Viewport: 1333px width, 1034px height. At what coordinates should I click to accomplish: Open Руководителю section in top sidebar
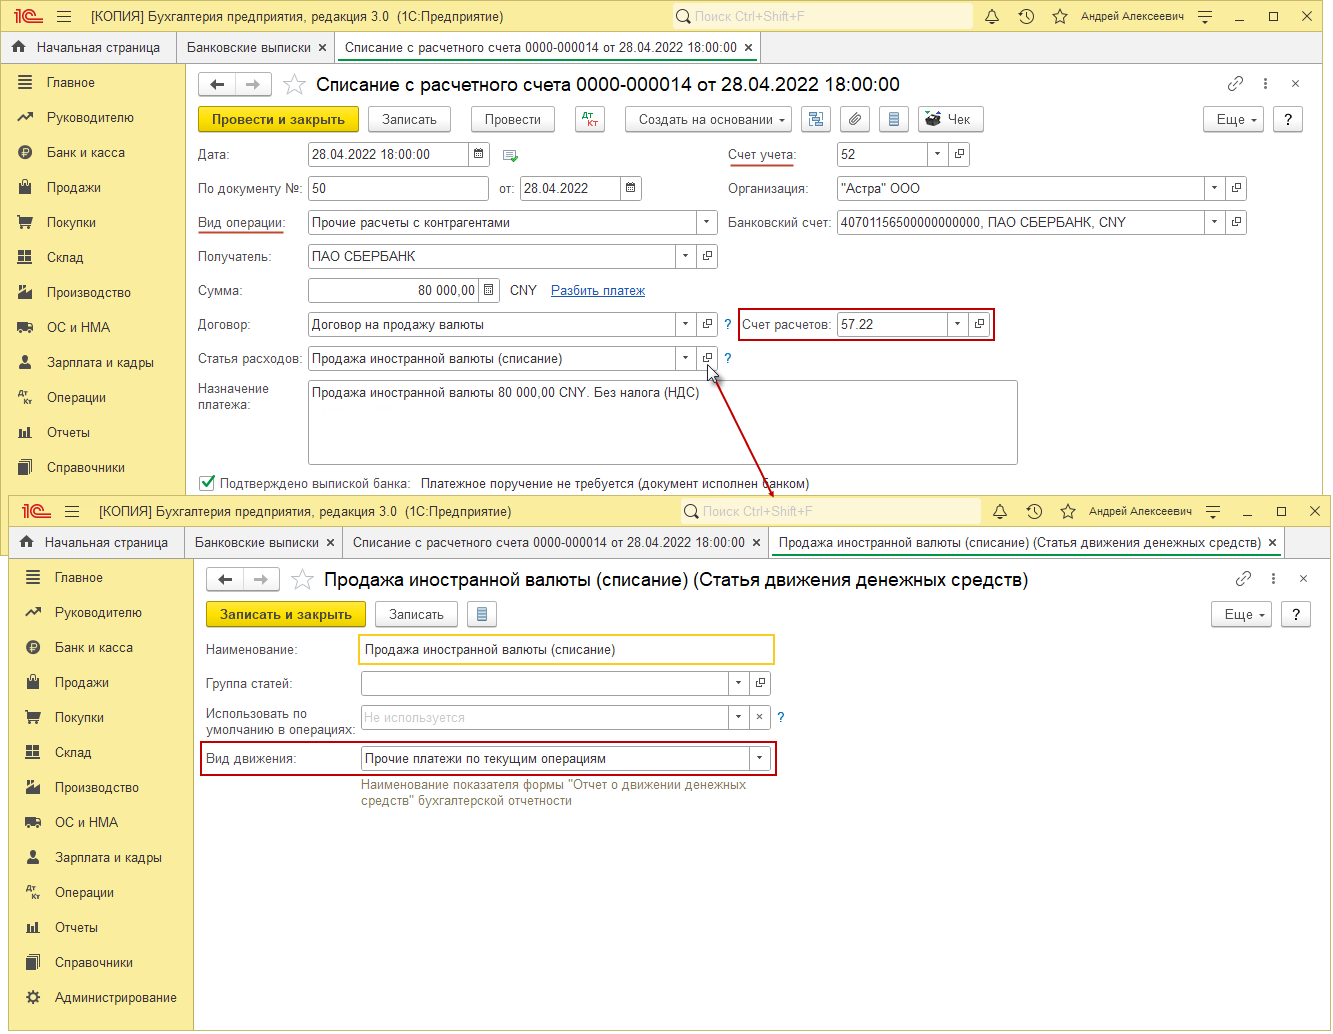coord(90,117)
